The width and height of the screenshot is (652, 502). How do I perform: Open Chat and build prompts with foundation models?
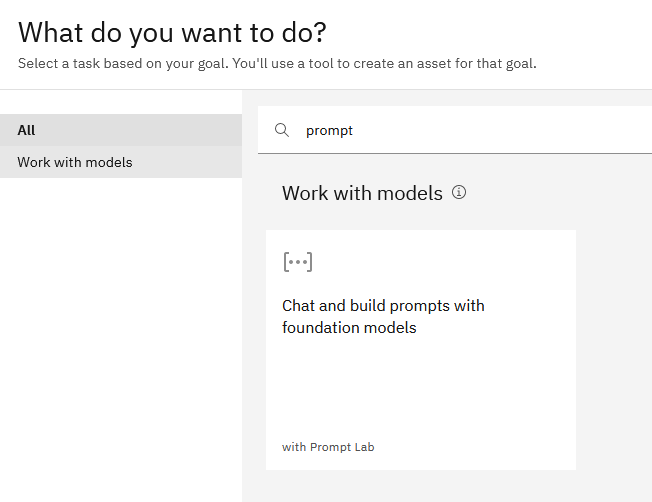tap(383, 306)
